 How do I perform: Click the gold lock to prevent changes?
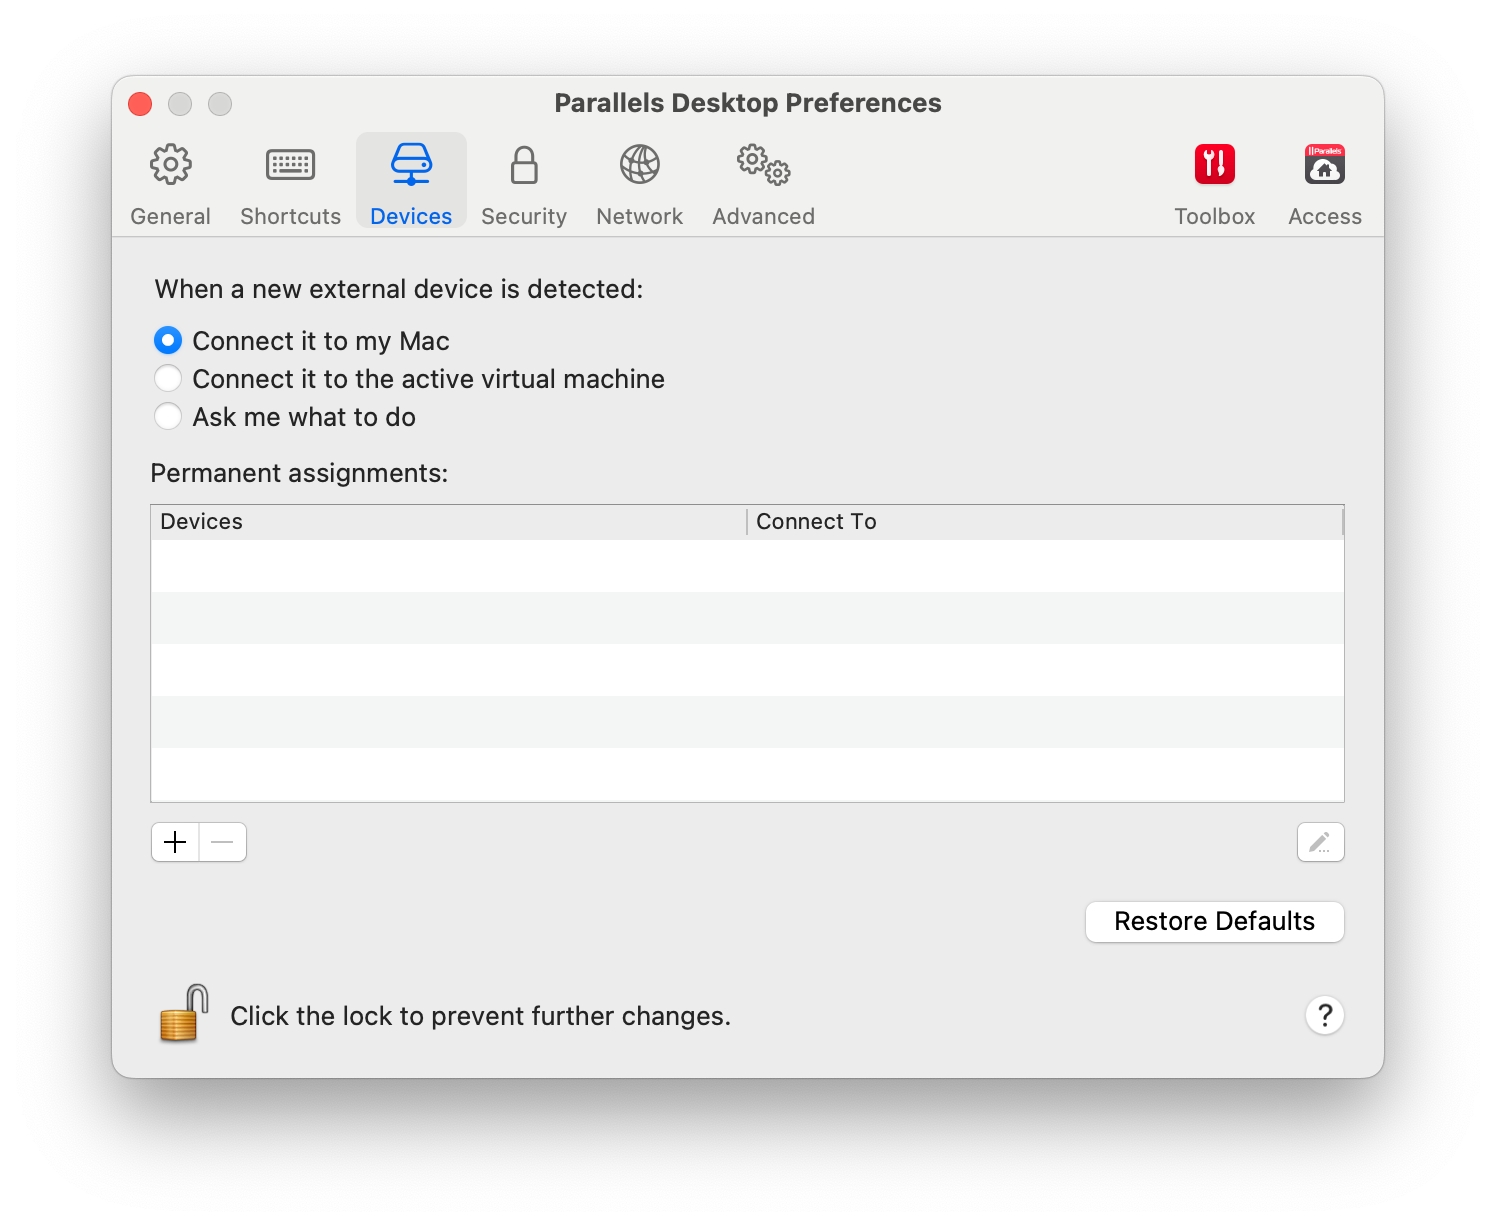[x=184, y=1014]
